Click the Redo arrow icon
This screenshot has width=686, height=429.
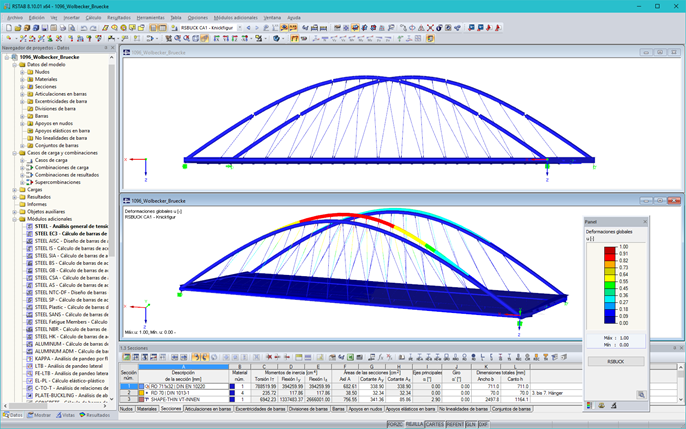[x=92, y=28]
